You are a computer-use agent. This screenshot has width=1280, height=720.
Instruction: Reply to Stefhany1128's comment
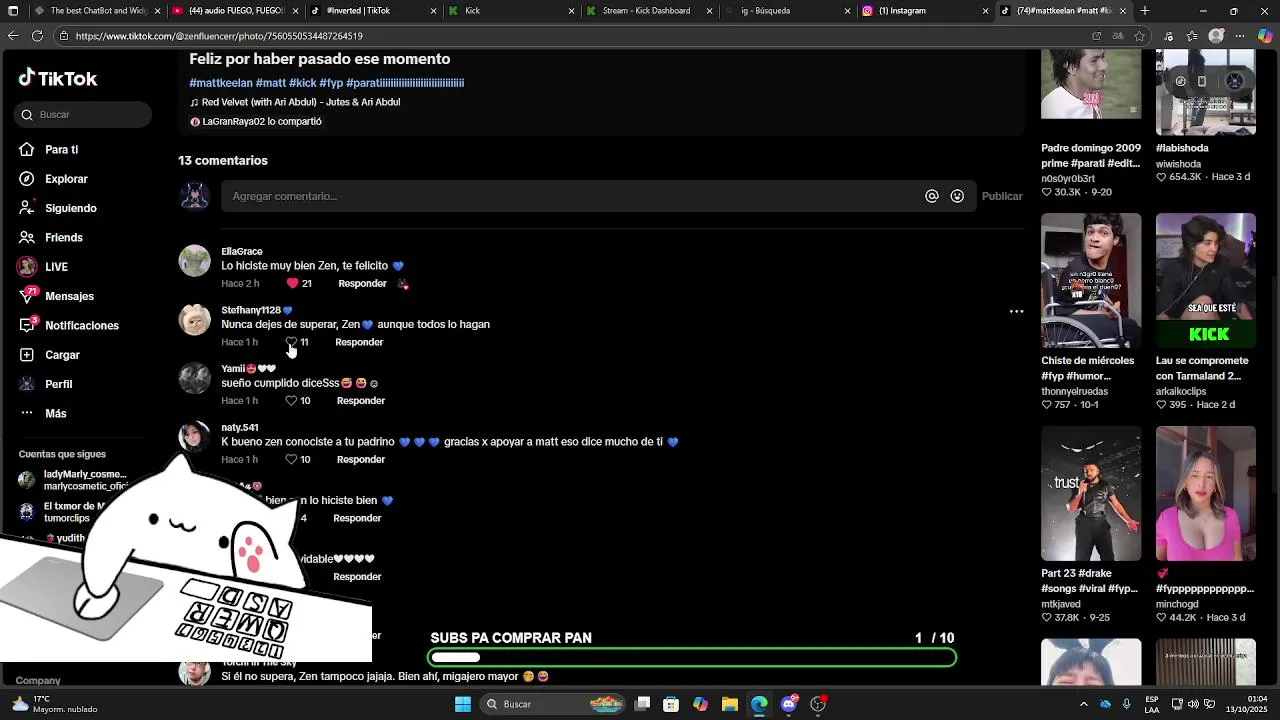click(x=359, y=342)
